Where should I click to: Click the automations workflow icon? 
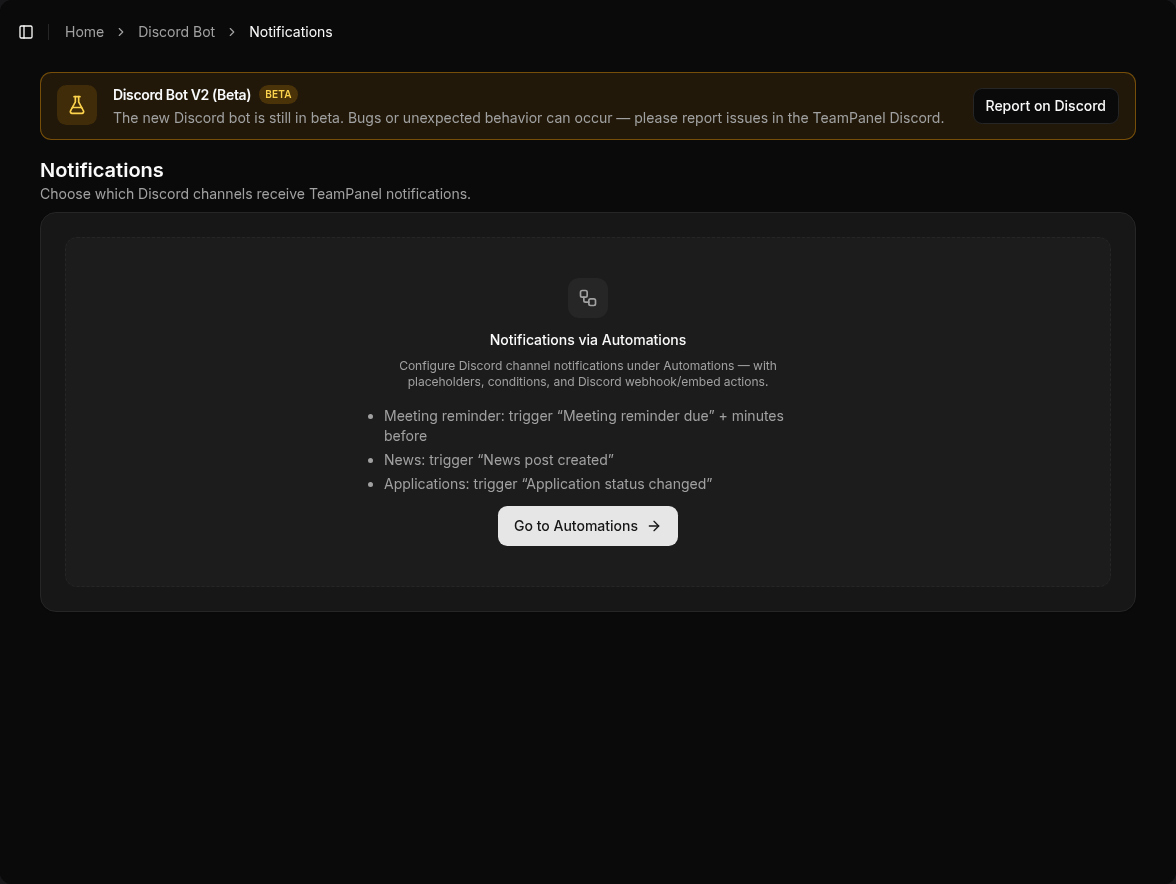[x=588, y=298]
